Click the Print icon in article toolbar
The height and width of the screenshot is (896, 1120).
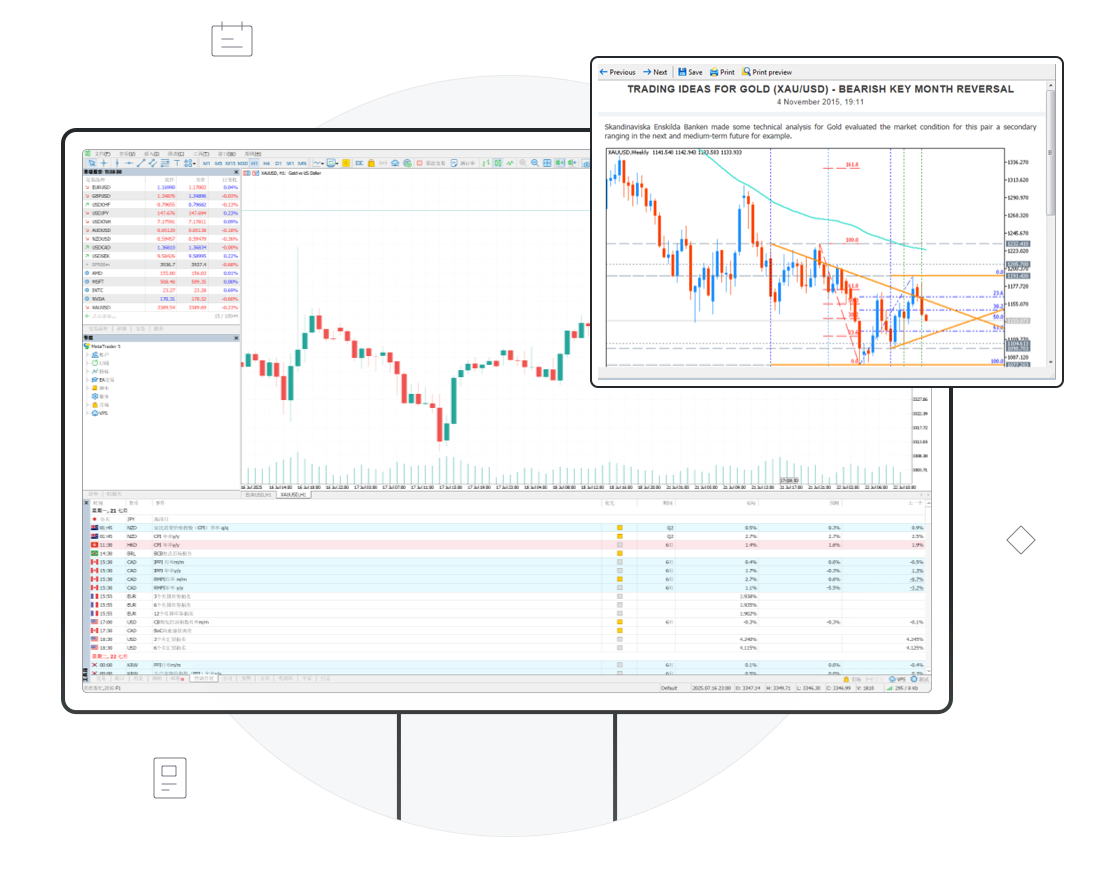[x=721, y=72]
